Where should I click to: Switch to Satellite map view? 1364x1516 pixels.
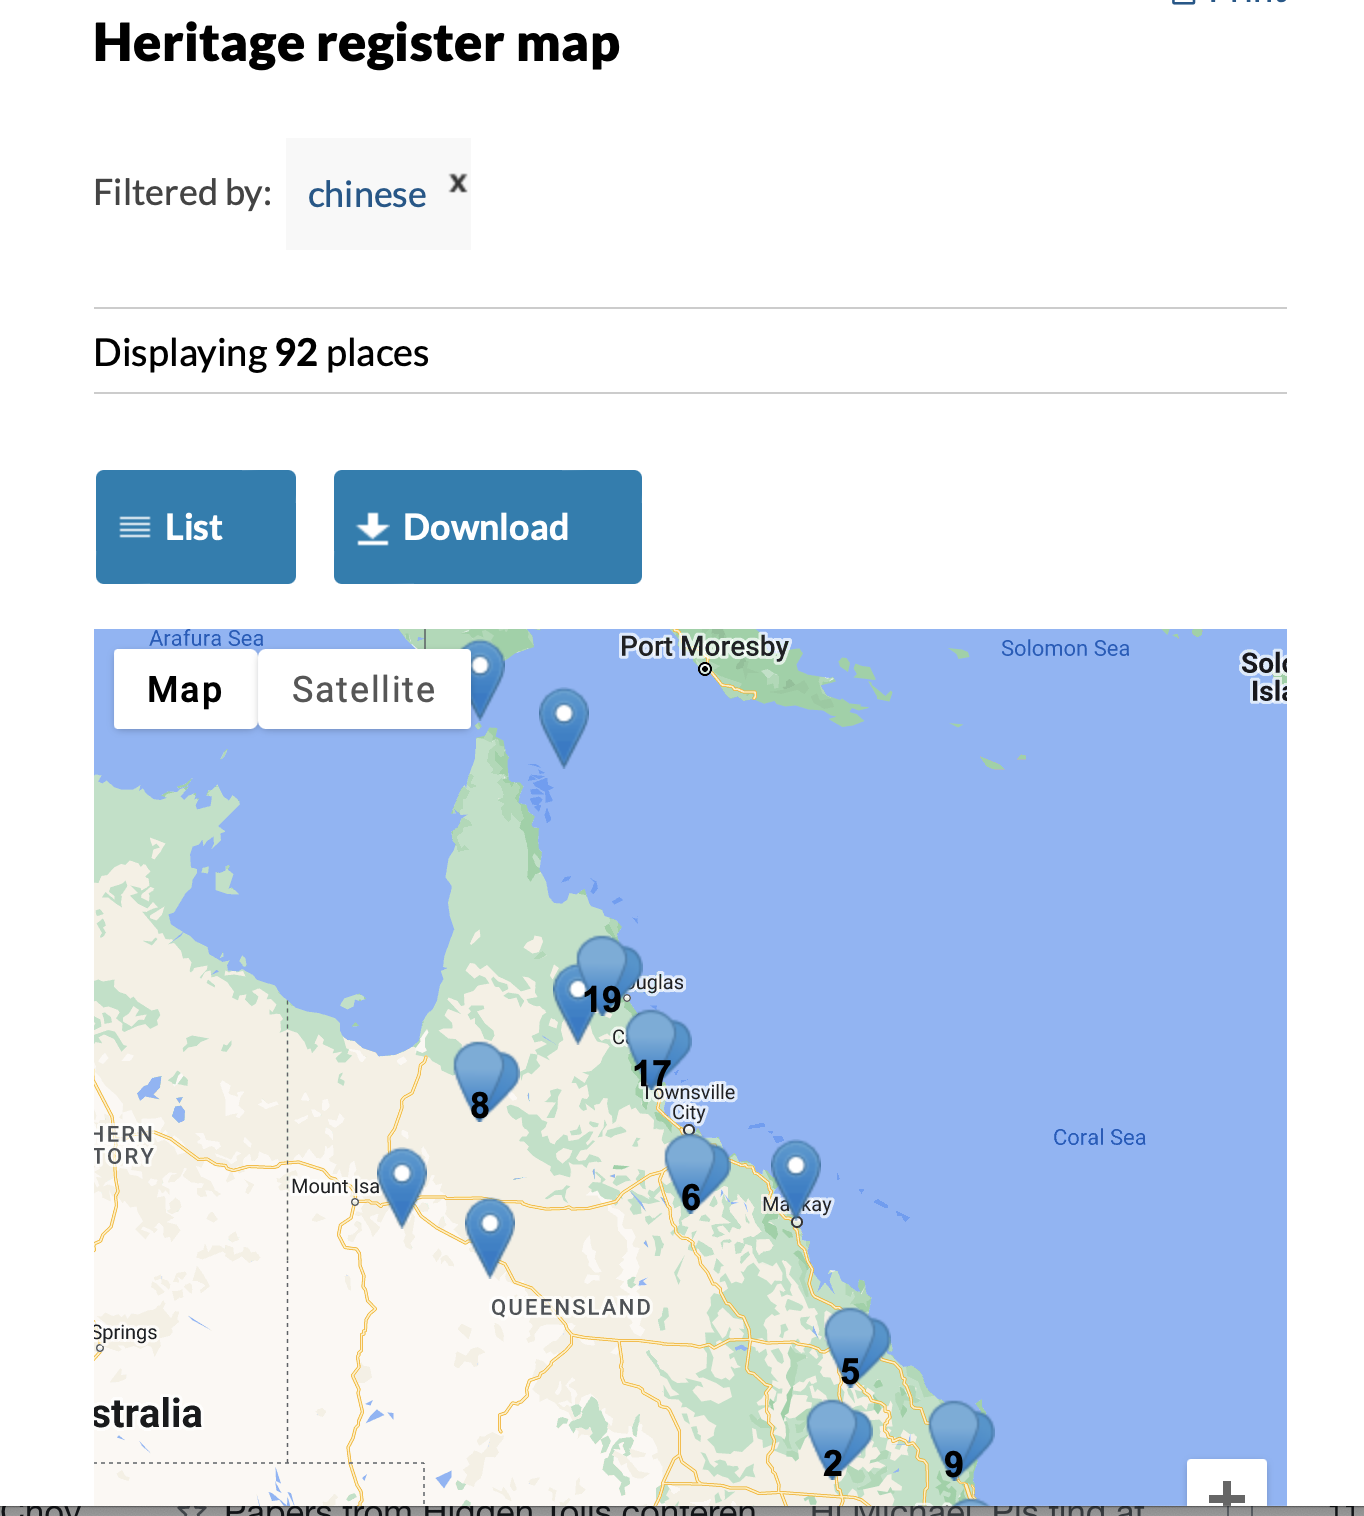pyautogui.click(x=364, y=690)
